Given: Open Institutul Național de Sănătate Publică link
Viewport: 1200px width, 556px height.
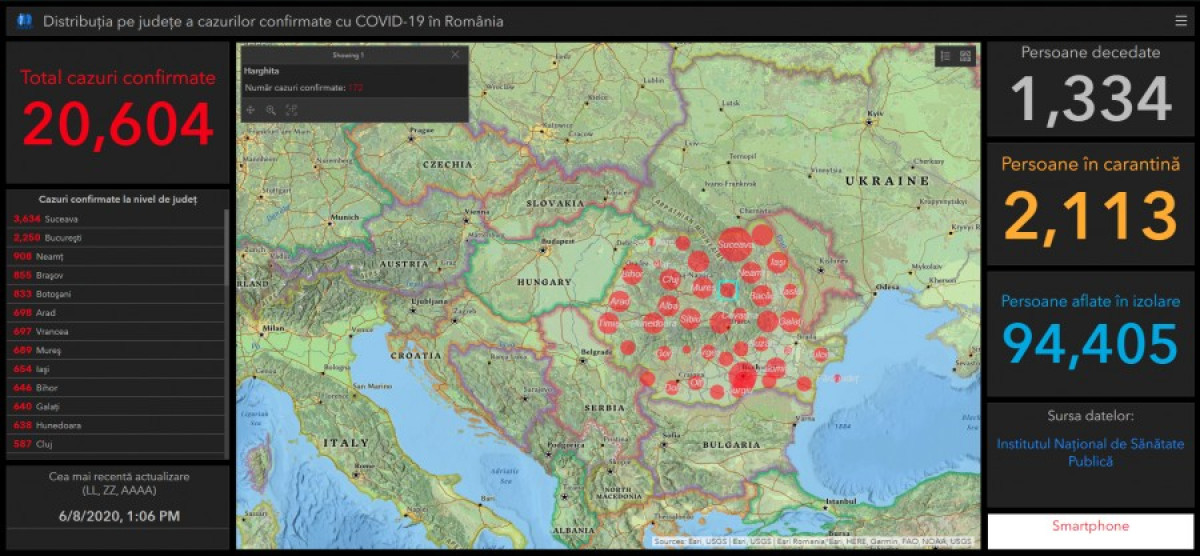Looking at the screenshot, I should 1090,452.
